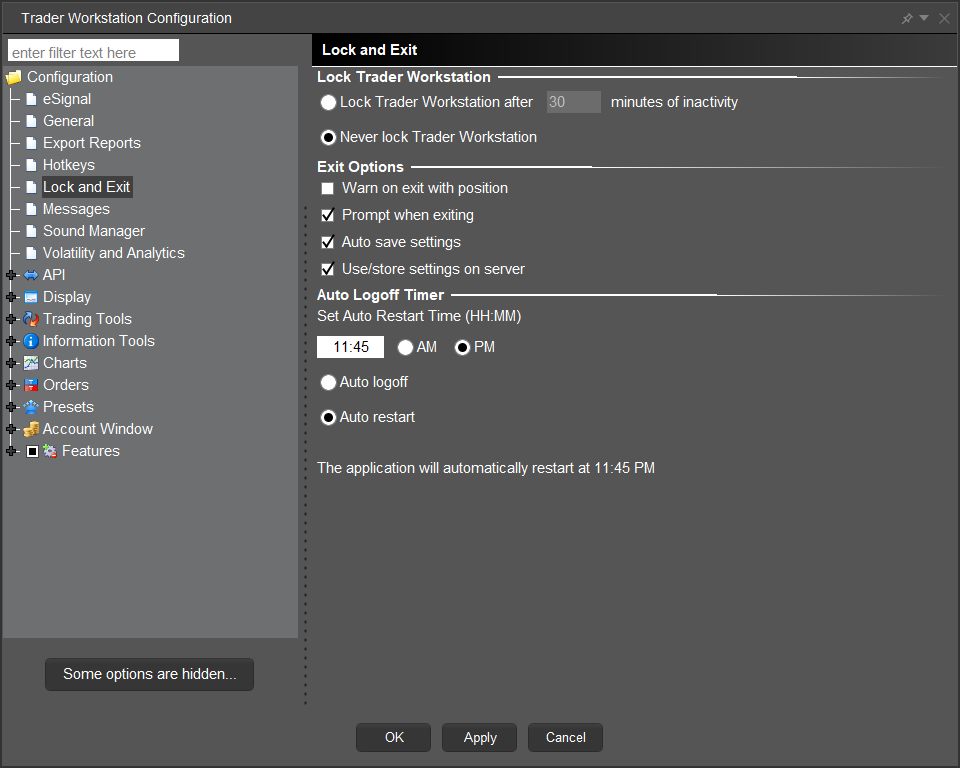Click the API arrows icon in tree

click(x=31, y=275)
